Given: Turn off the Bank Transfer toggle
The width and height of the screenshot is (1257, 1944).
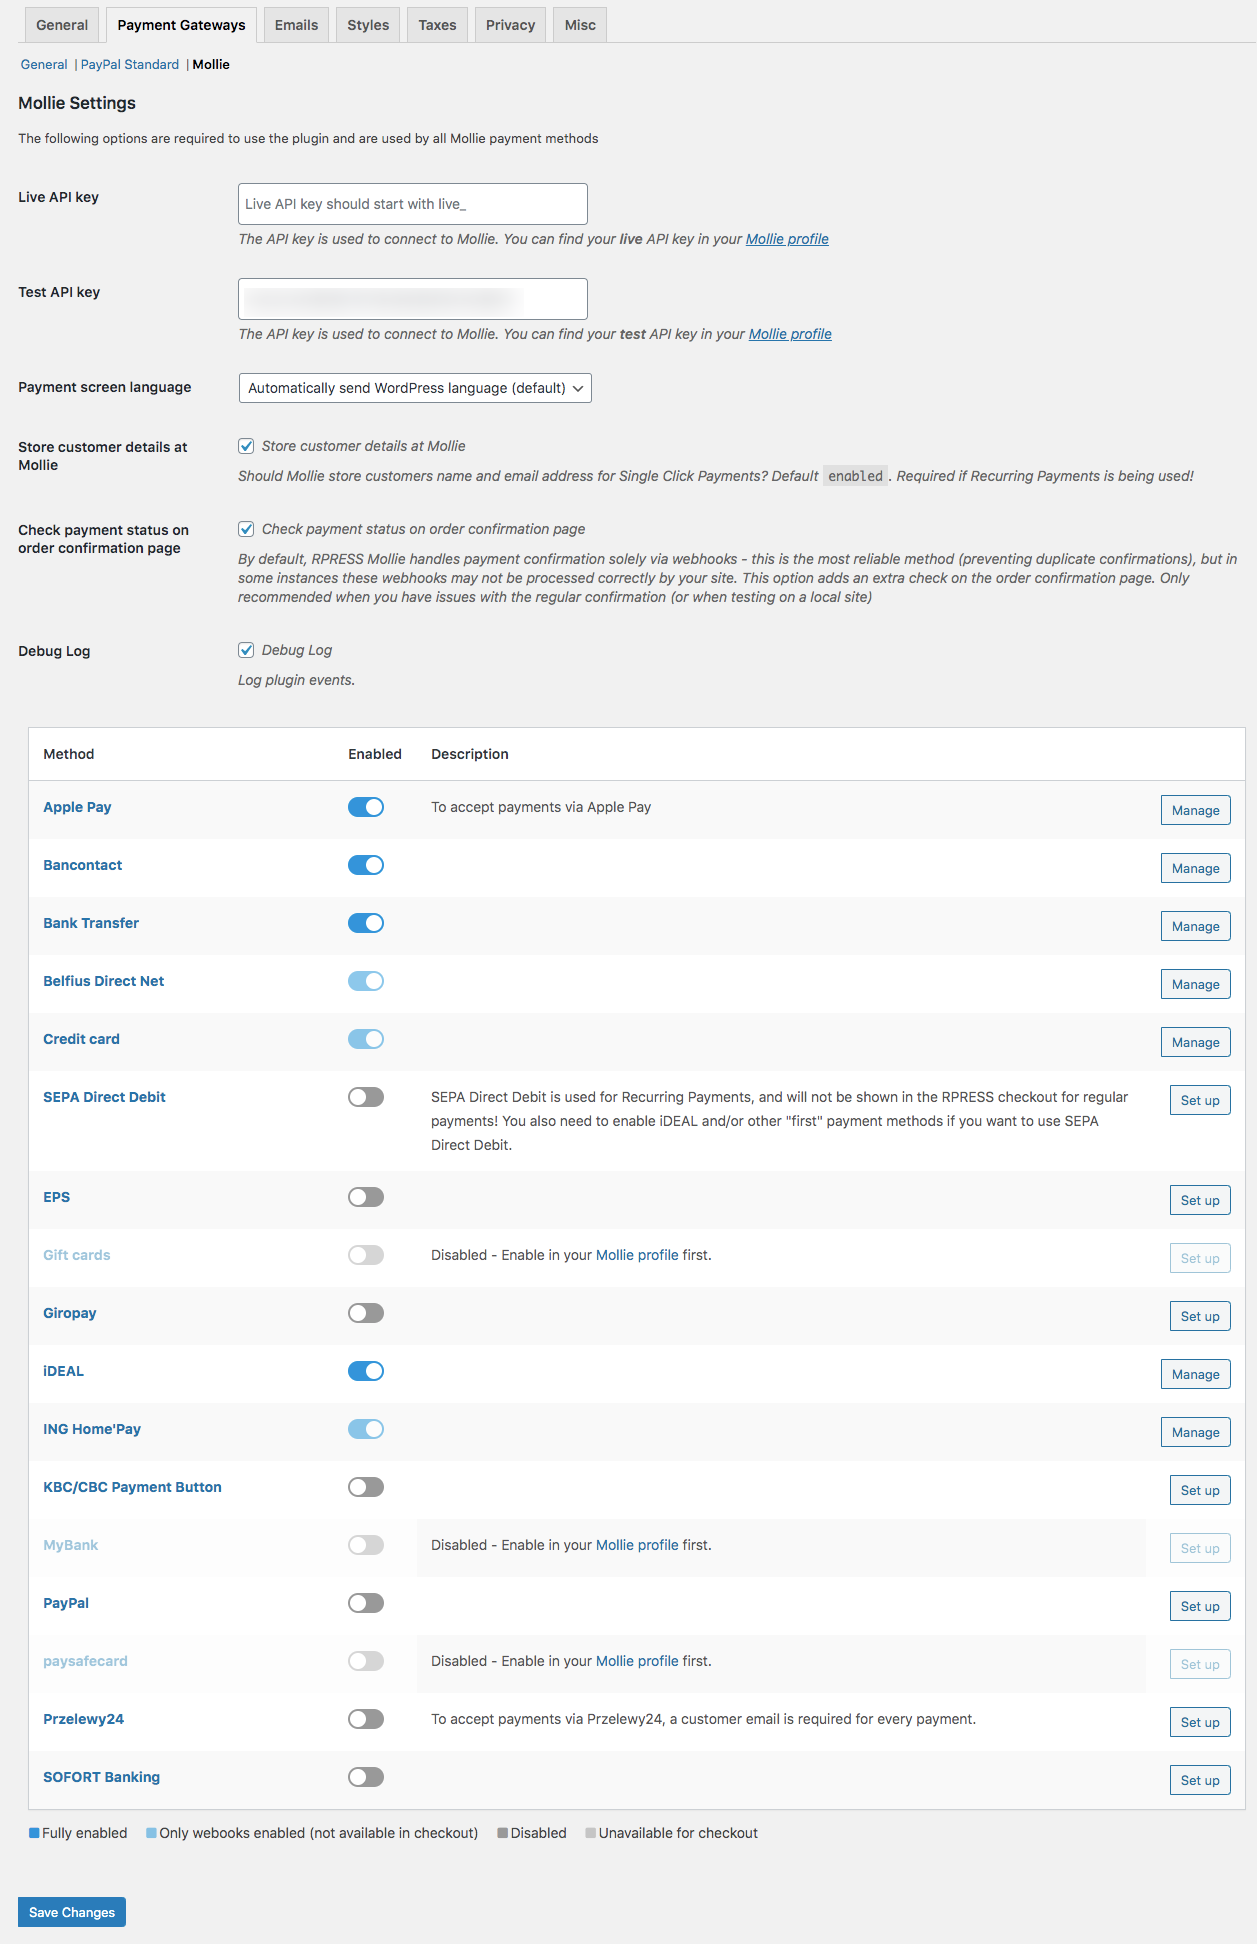Looking at the screenshot, I should tap(365, 923).
